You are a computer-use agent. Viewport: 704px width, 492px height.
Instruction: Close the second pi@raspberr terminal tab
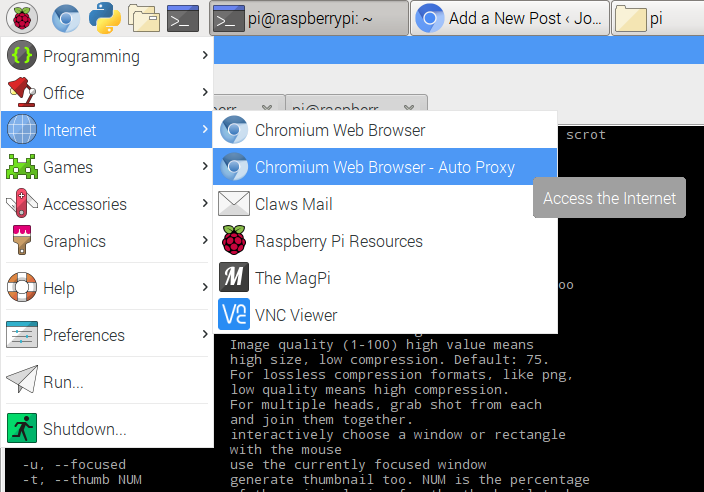click(x=409, y=108)
